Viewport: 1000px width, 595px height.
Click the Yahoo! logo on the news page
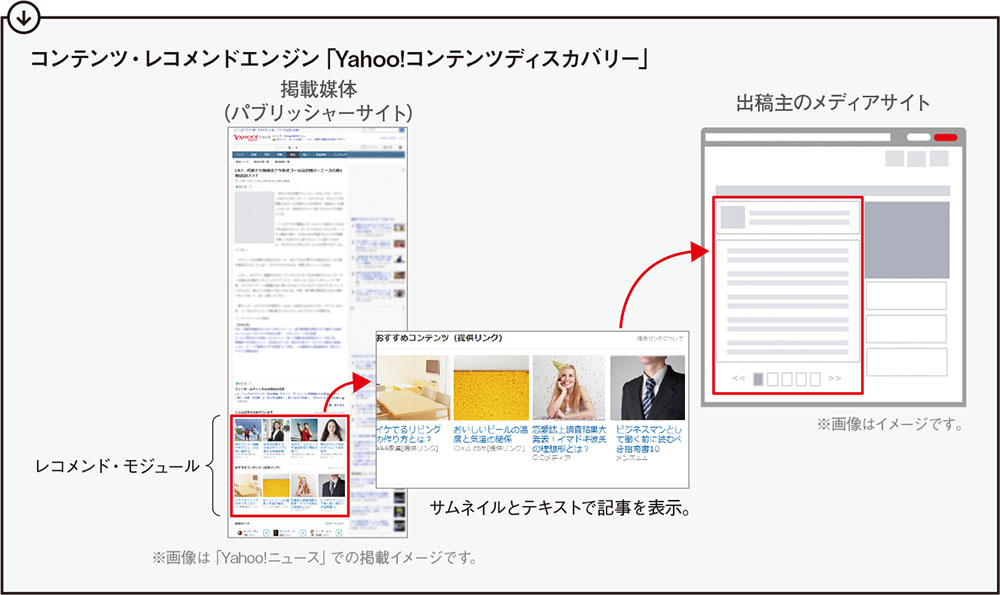click(245, 138)
